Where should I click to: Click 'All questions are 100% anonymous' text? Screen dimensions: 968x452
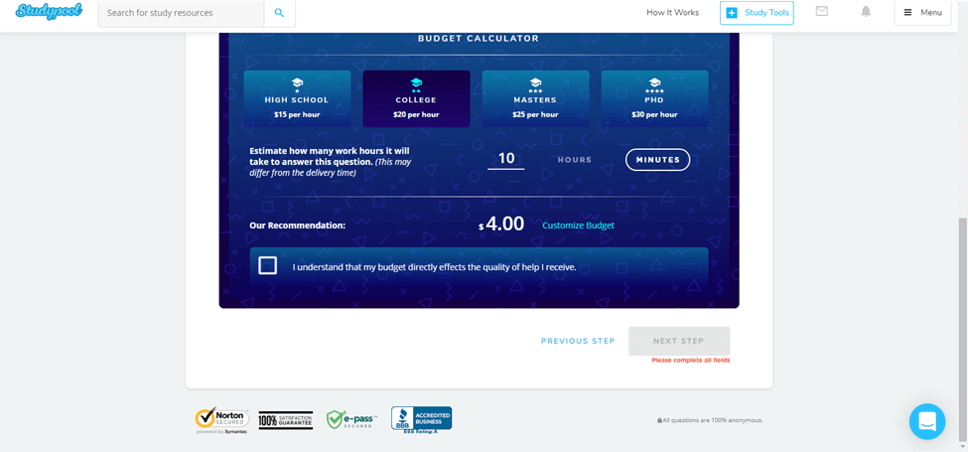[x=710, y=421]
